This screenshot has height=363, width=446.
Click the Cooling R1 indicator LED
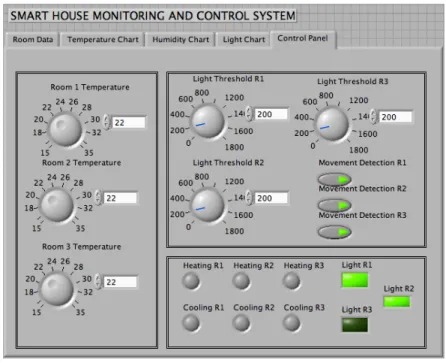[191, 323]
